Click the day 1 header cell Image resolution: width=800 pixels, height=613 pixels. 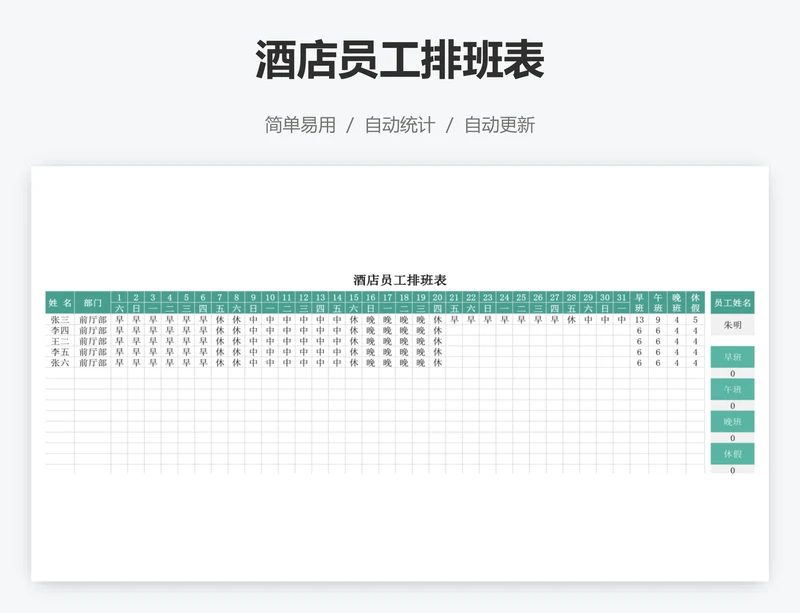coord(119,297)
